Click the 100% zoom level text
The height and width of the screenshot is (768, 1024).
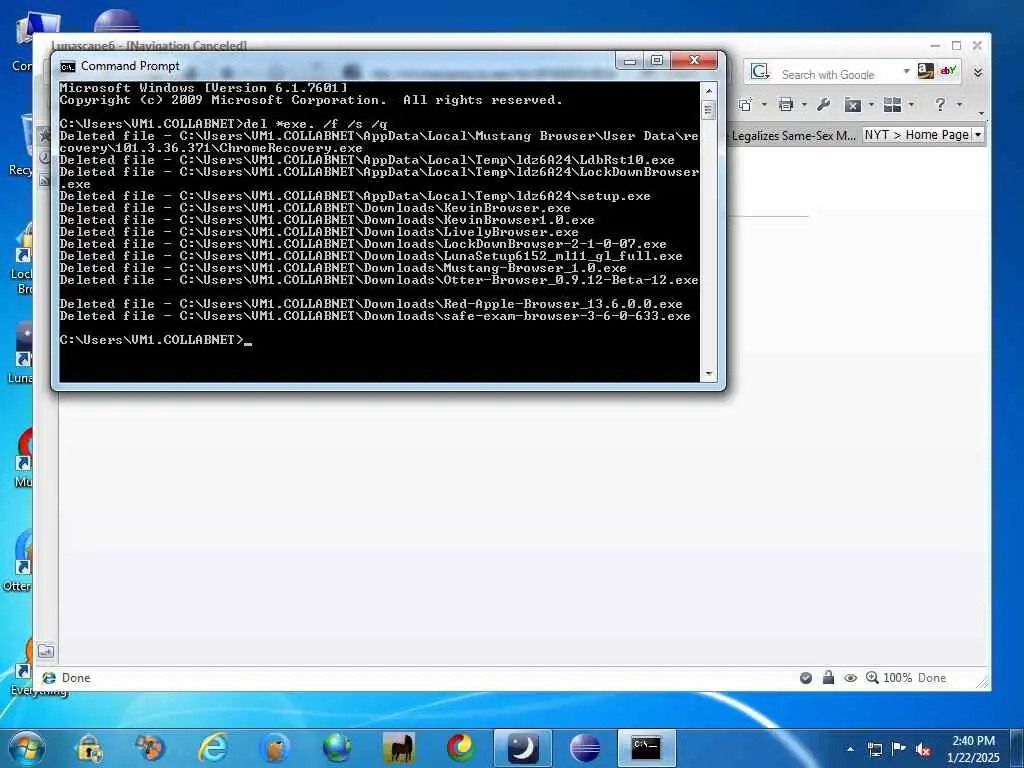897,678
